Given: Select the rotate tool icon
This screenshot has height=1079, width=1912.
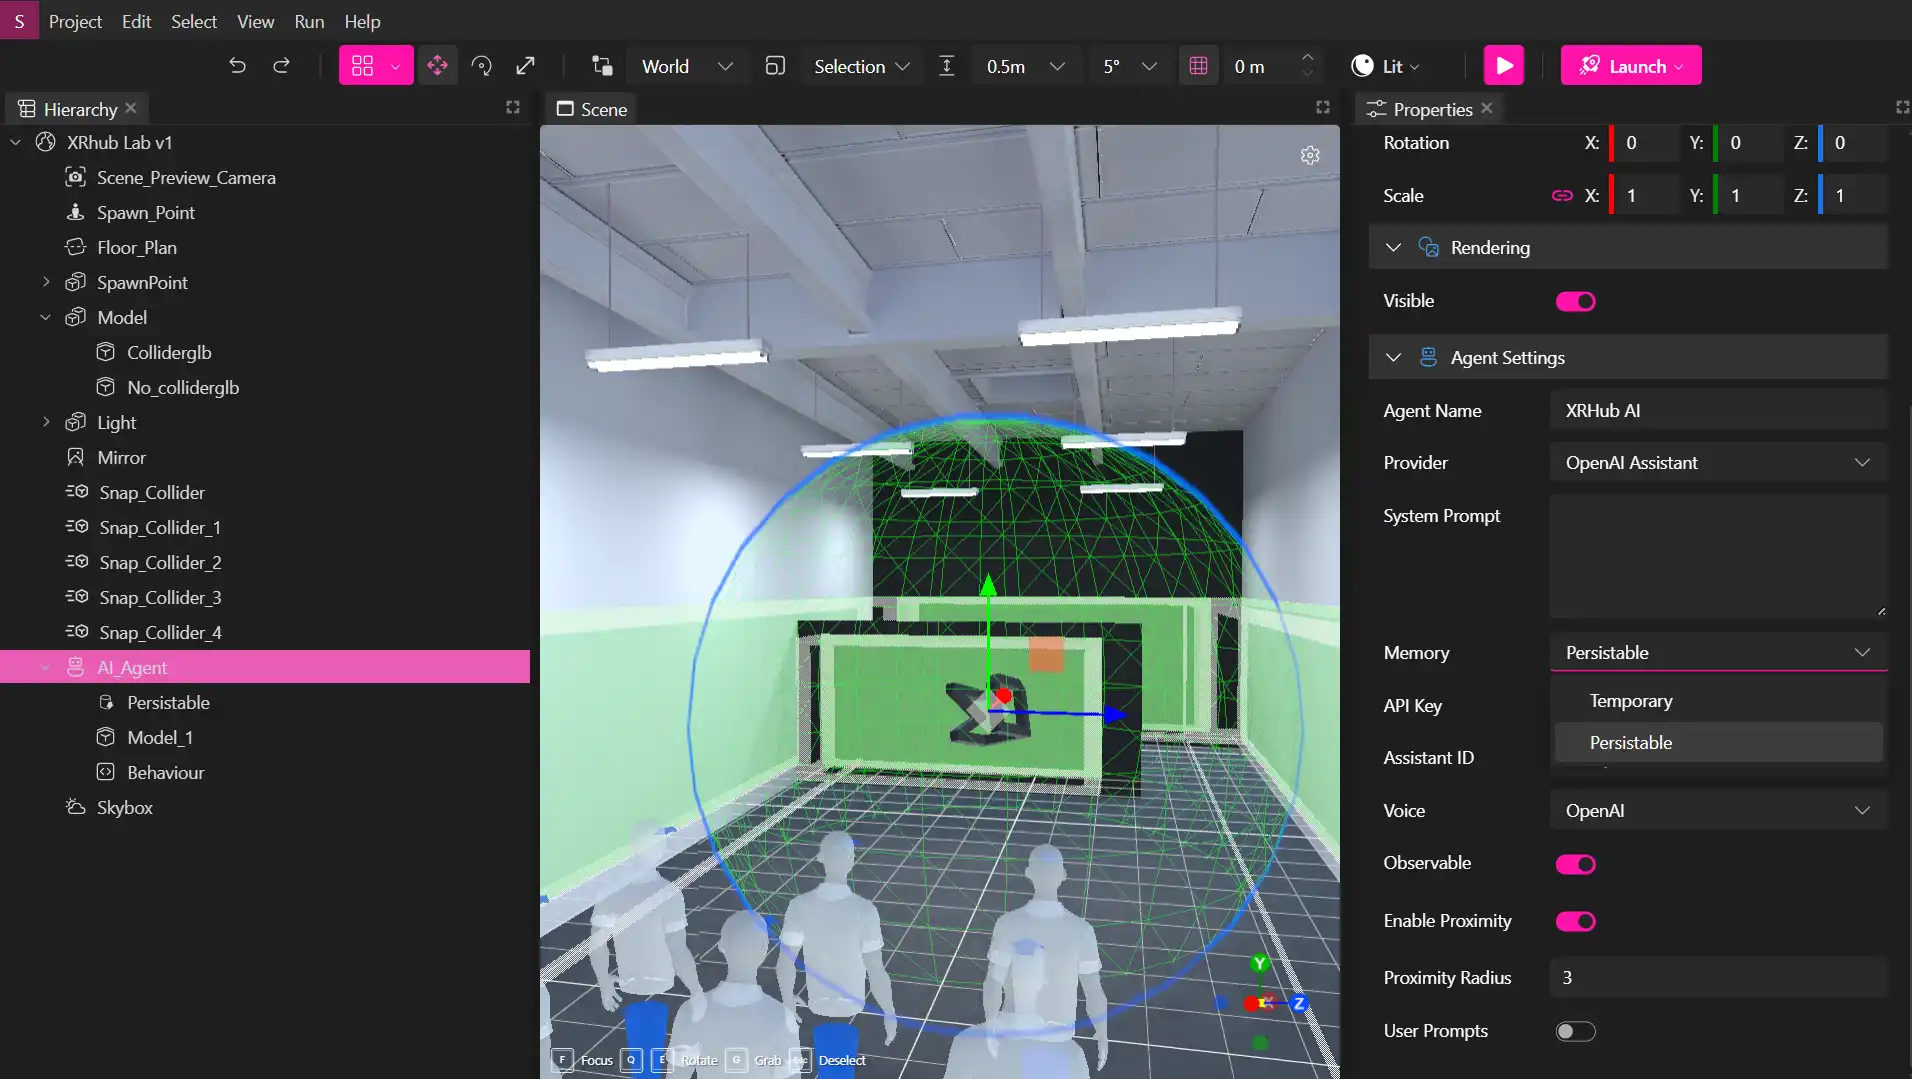Looking at the screenshot, I should pyautogui.click(x=481, y=66).
